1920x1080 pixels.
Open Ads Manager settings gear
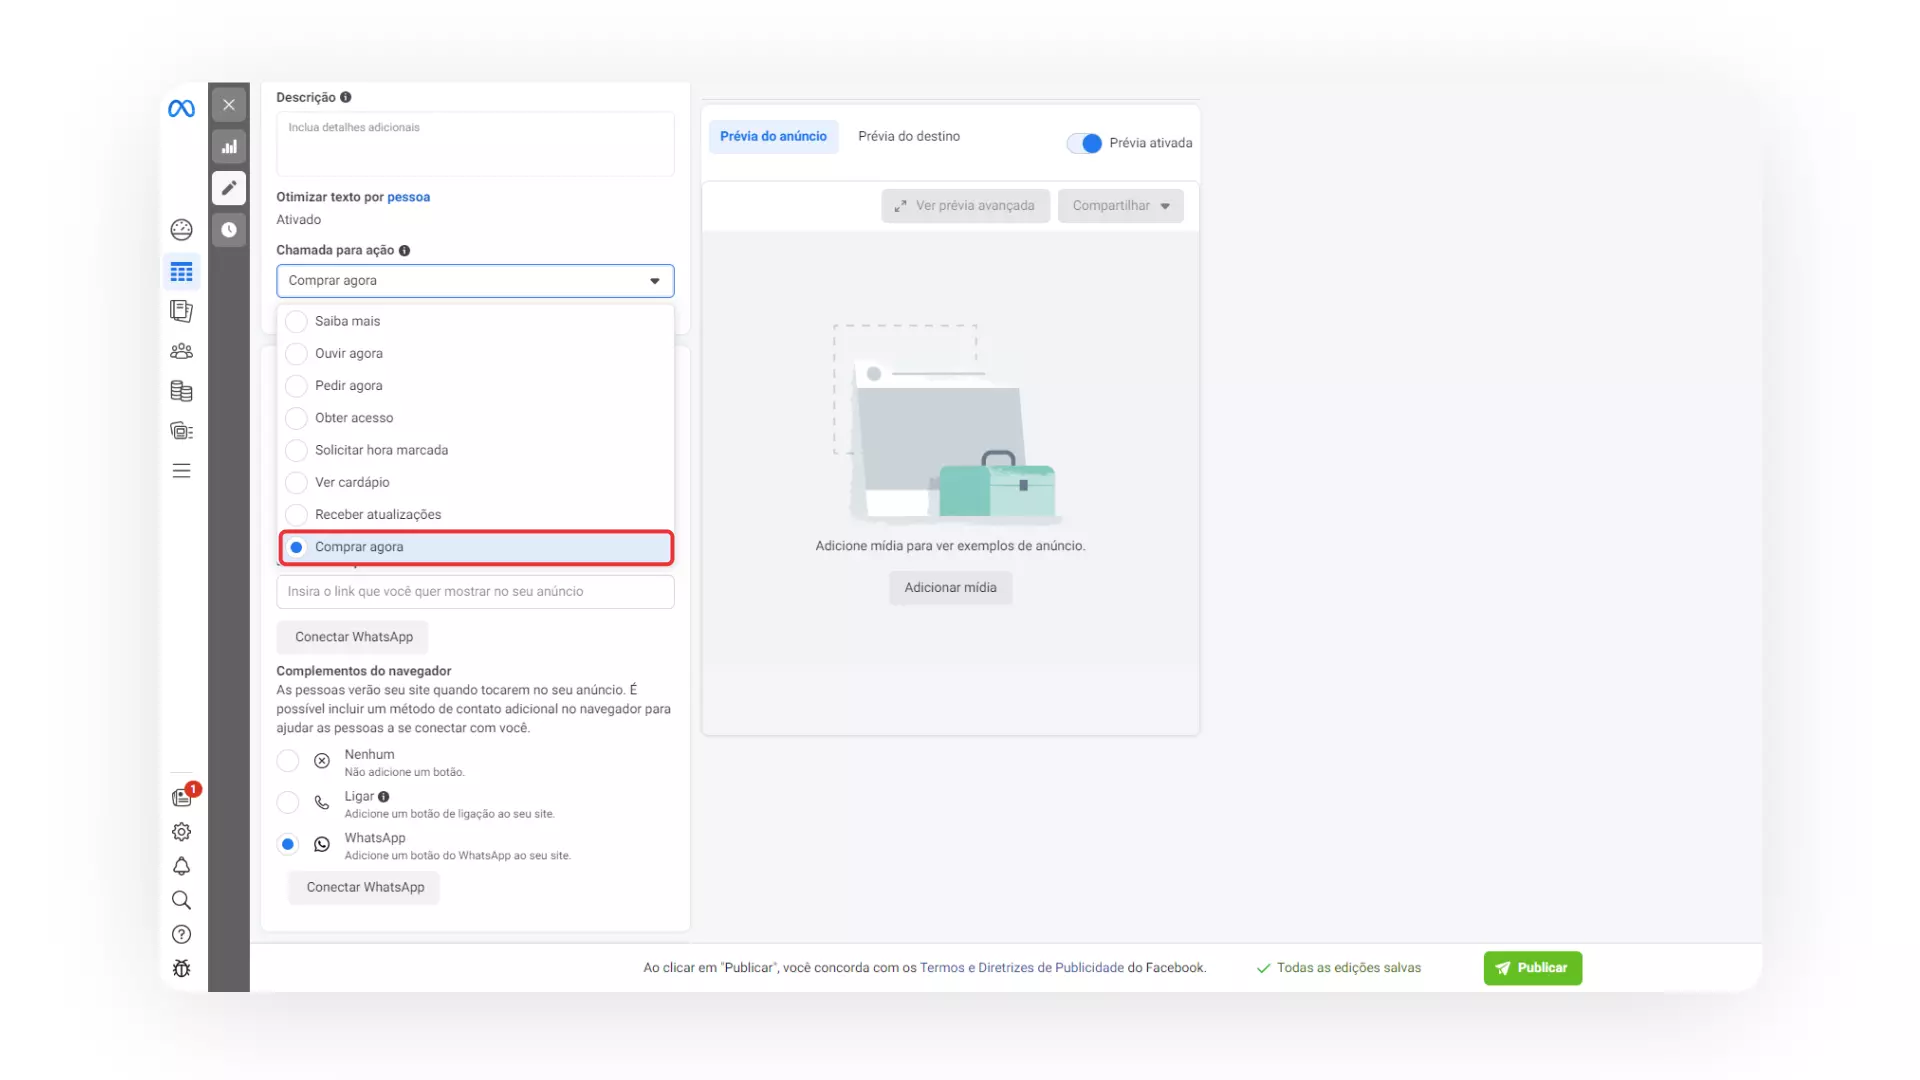[181, 831]
